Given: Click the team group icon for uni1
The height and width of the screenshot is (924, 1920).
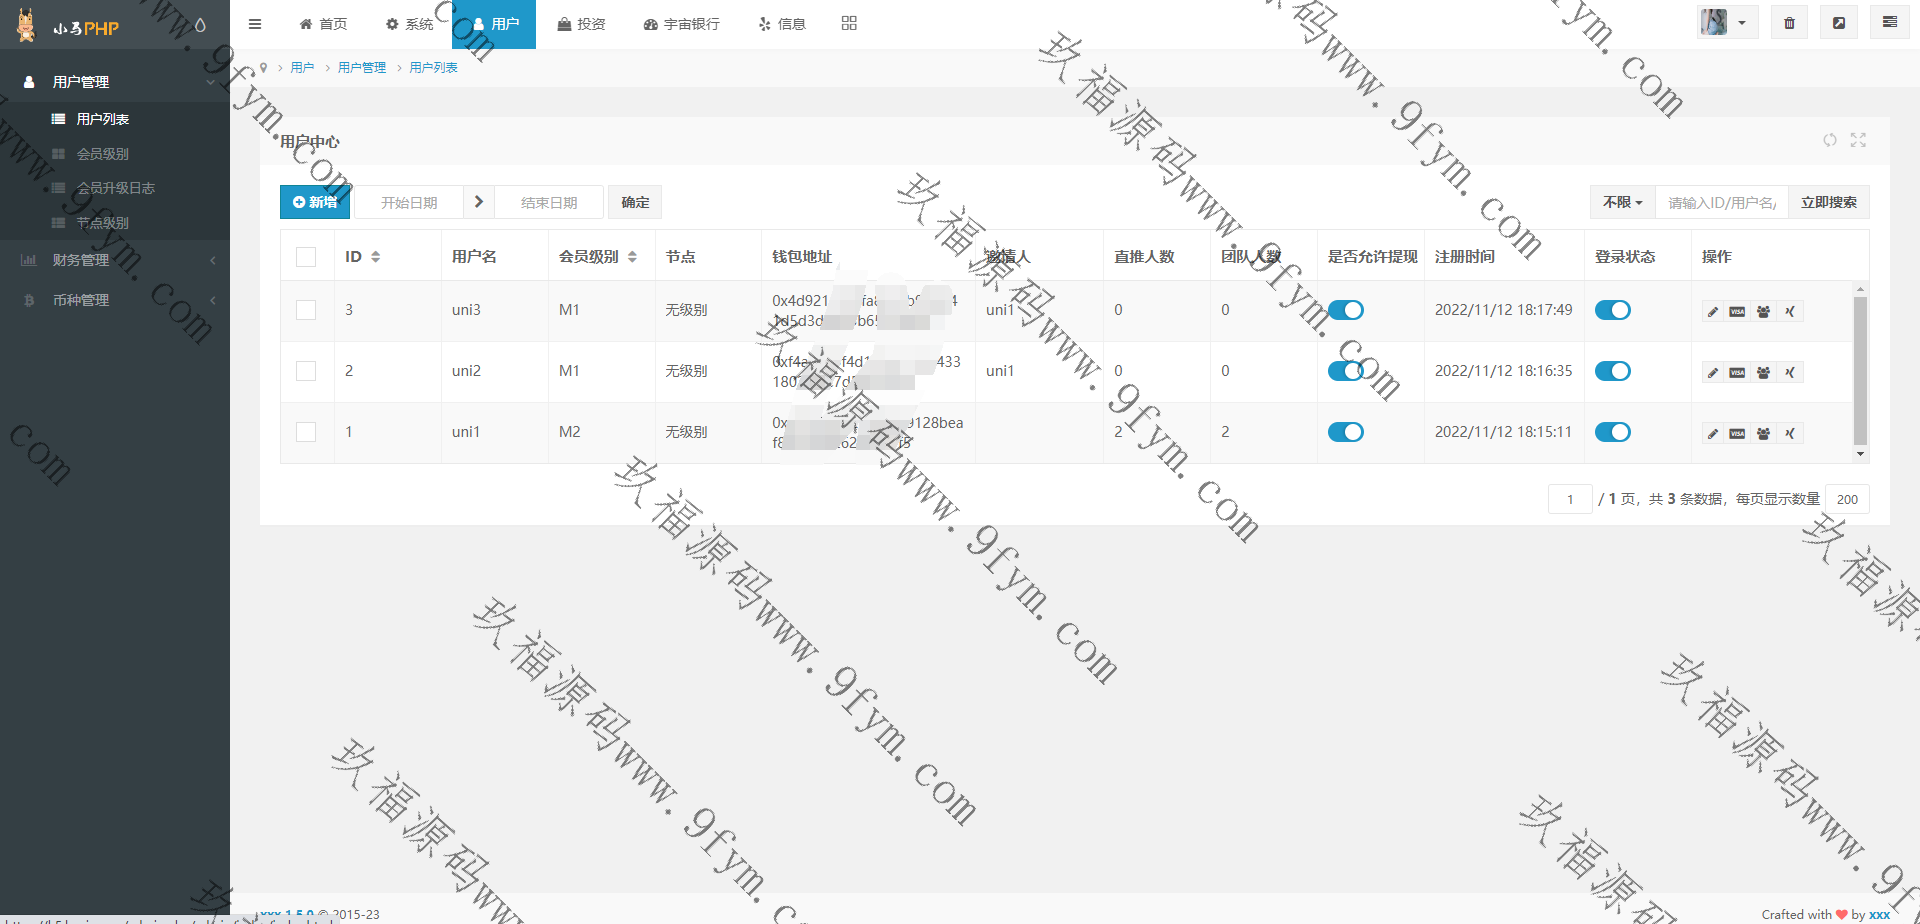Looking at the screenshot, I should click(x=1764, y=434).
